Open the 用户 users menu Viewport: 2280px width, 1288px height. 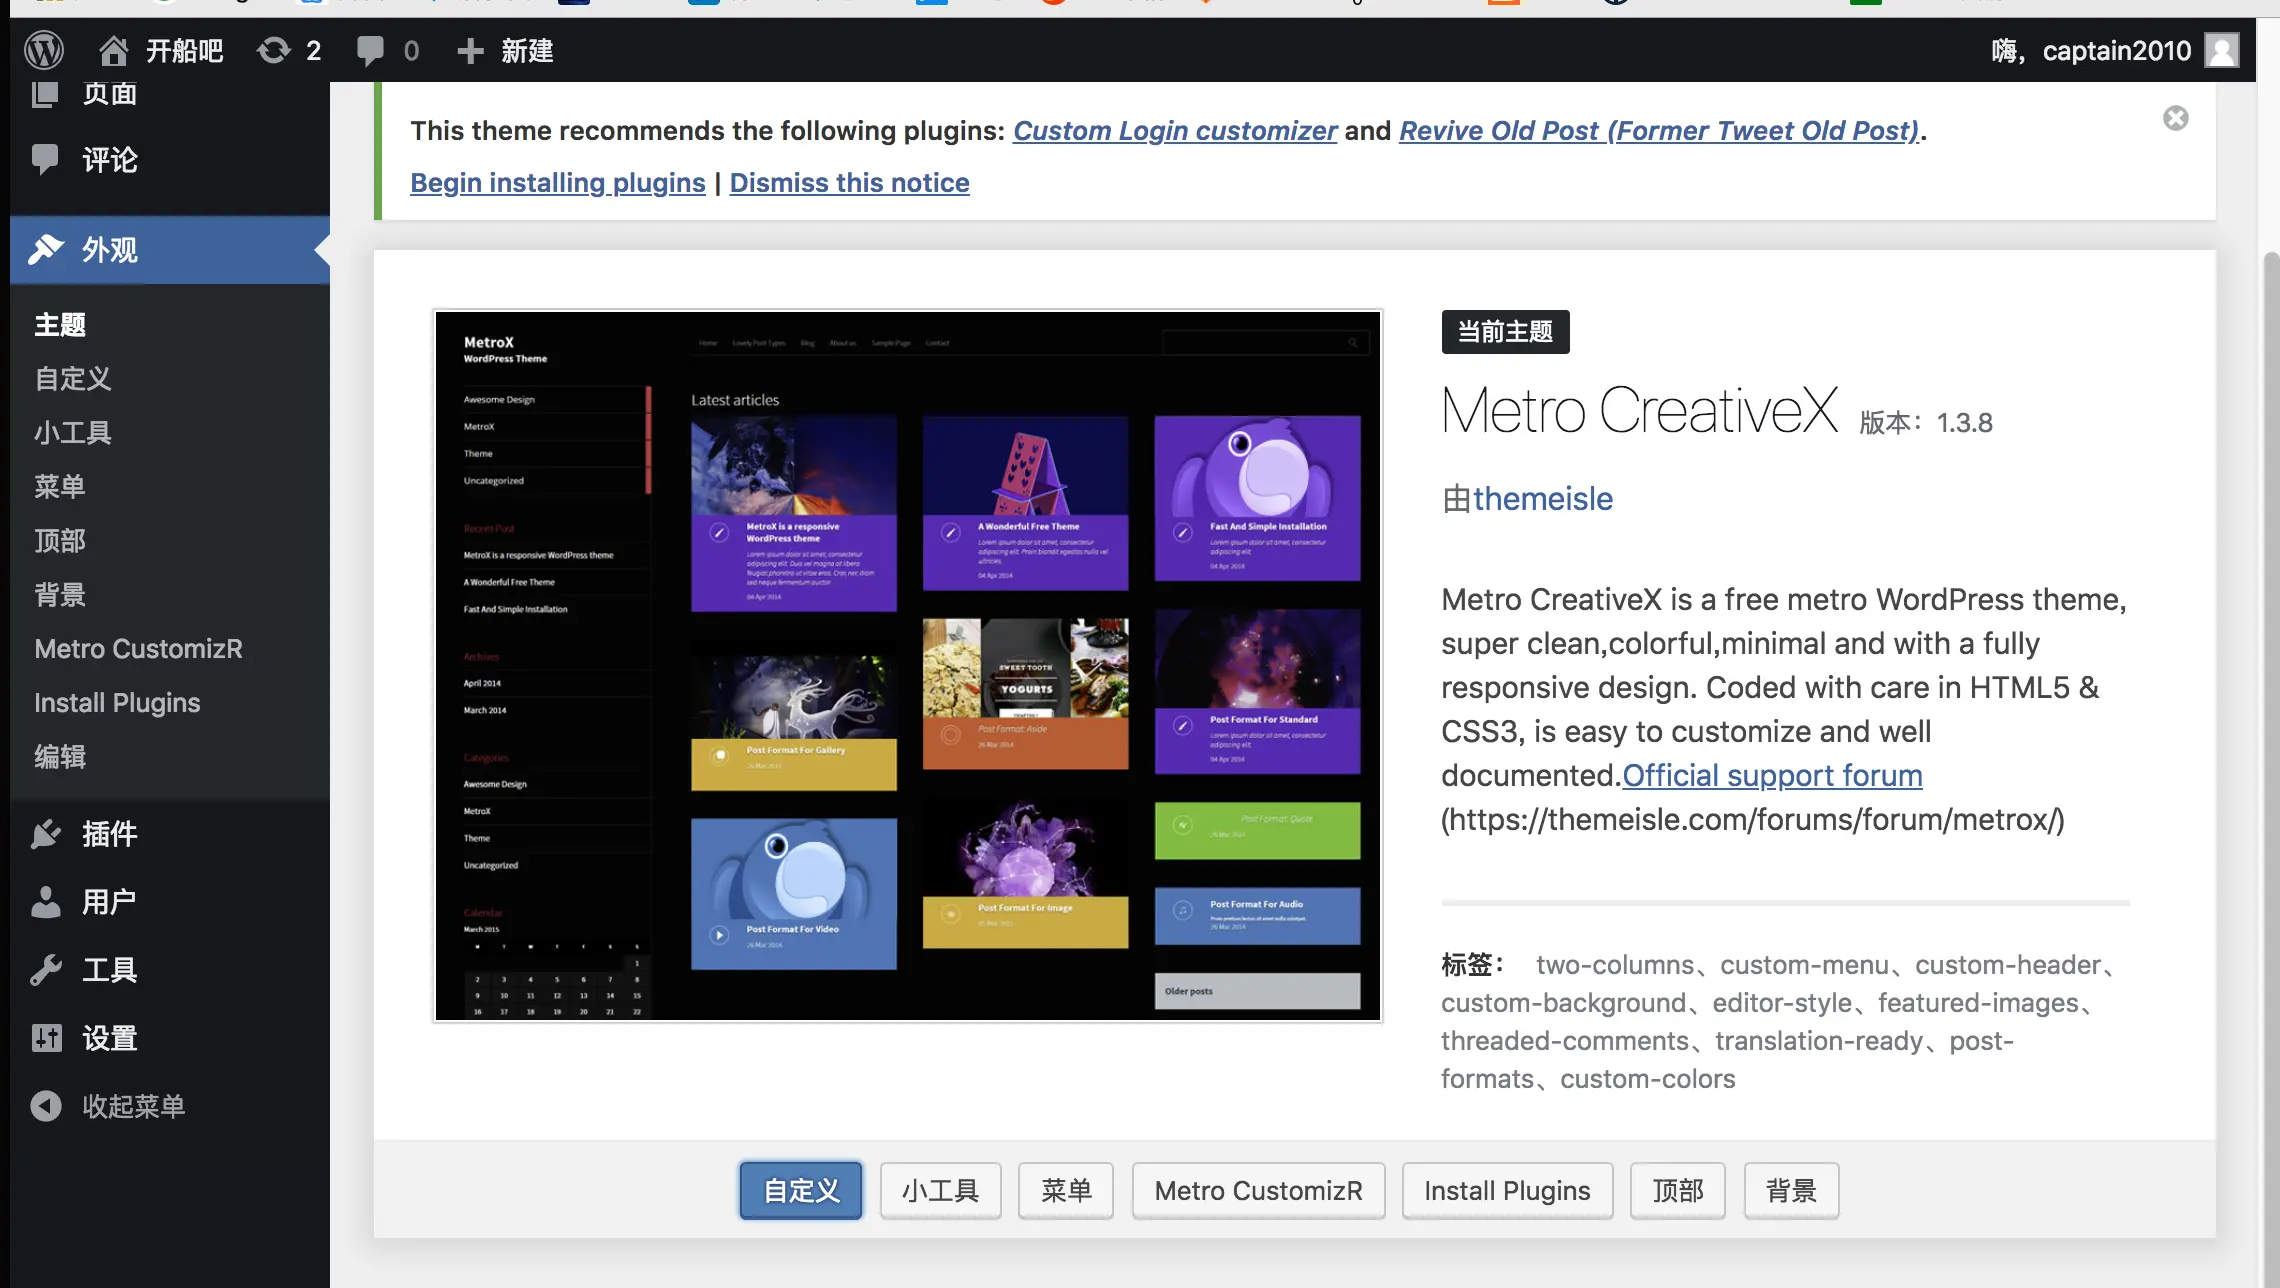109,902
